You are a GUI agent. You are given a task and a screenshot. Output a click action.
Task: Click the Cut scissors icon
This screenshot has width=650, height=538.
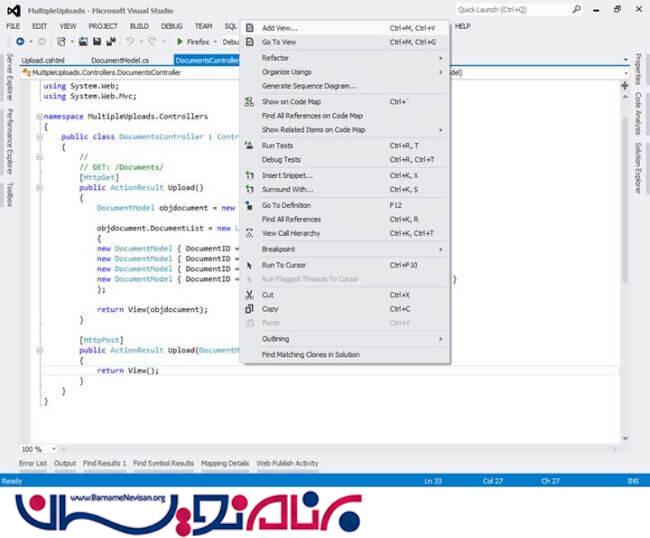[x=250, y=295]
